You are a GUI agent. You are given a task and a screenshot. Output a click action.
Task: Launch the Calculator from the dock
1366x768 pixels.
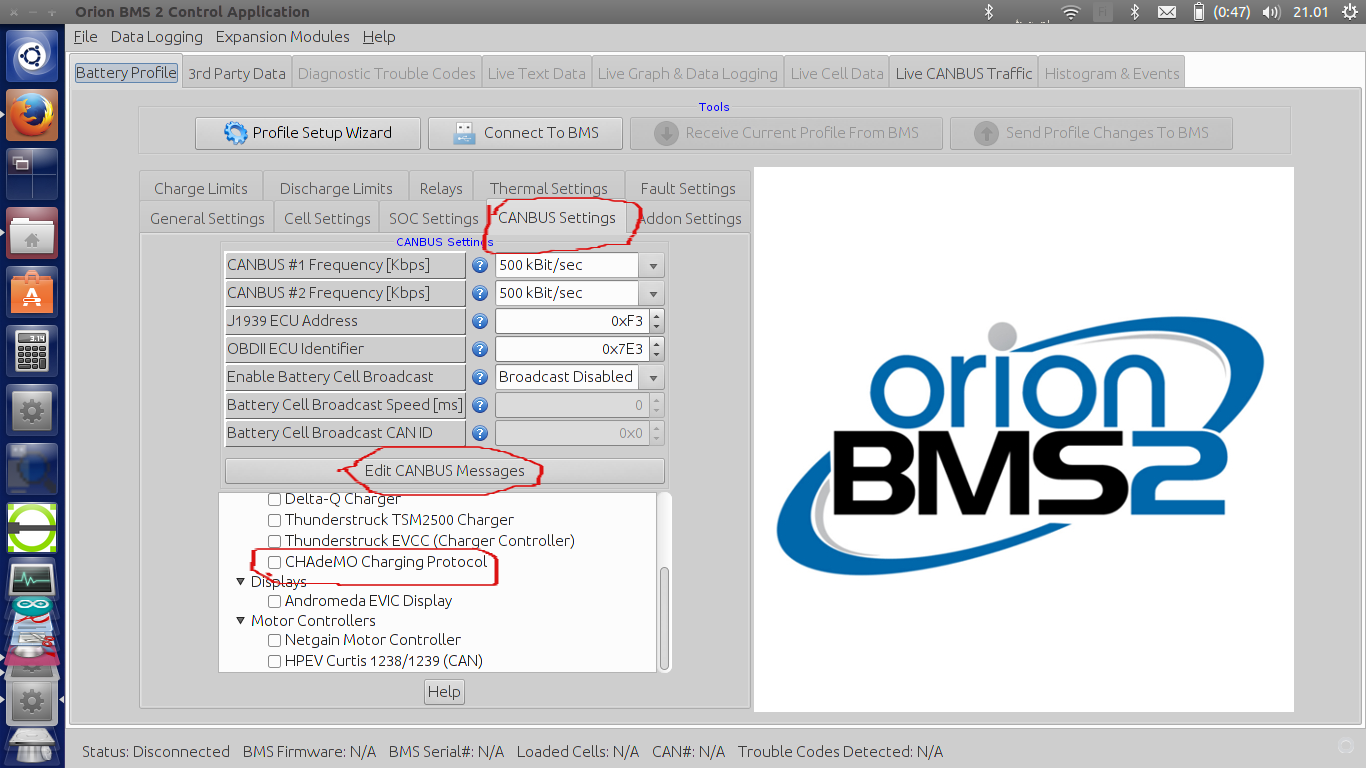click(32, 351)
